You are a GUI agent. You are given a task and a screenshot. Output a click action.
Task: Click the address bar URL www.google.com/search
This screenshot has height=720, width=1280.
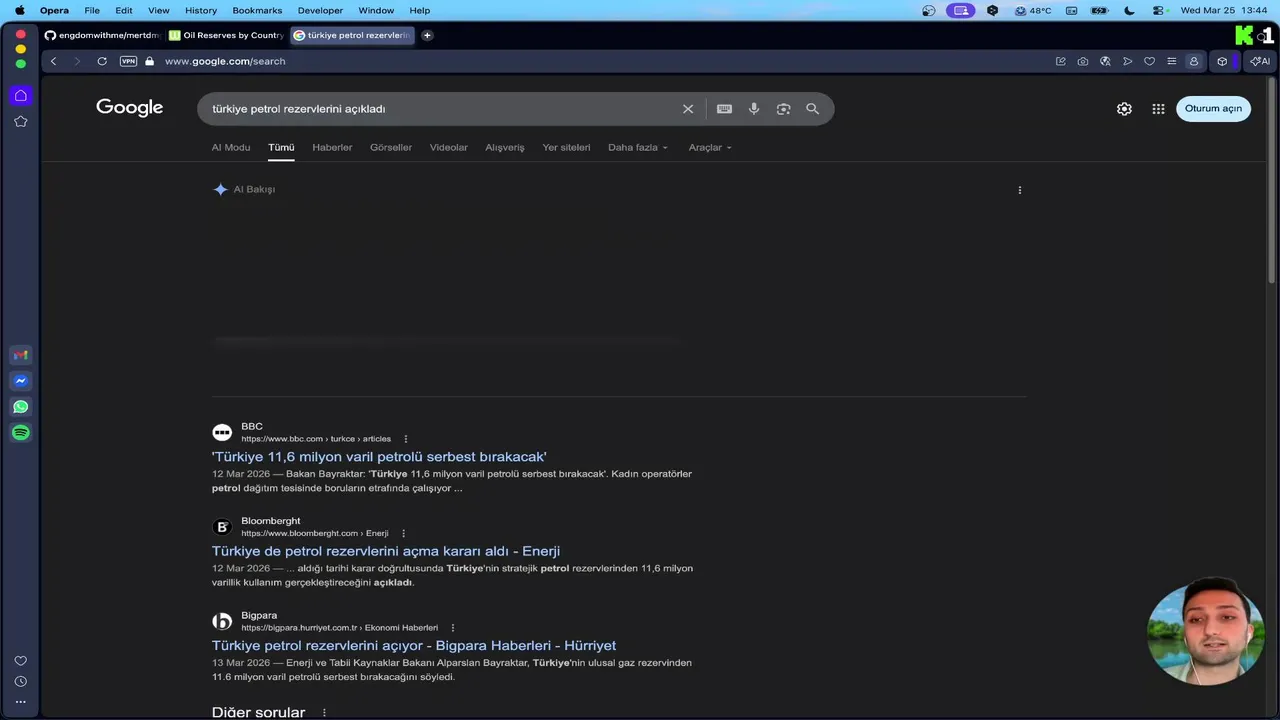225,61
